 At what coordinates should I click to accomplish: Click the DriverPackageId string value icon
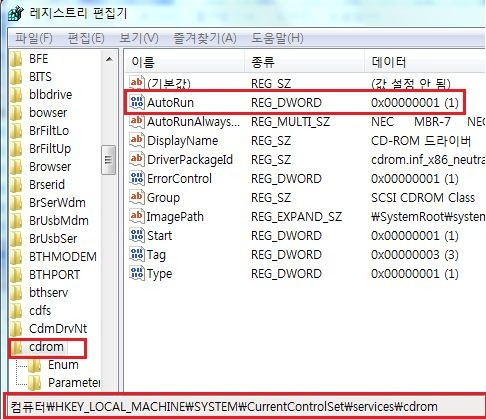(x=137, y=159)
